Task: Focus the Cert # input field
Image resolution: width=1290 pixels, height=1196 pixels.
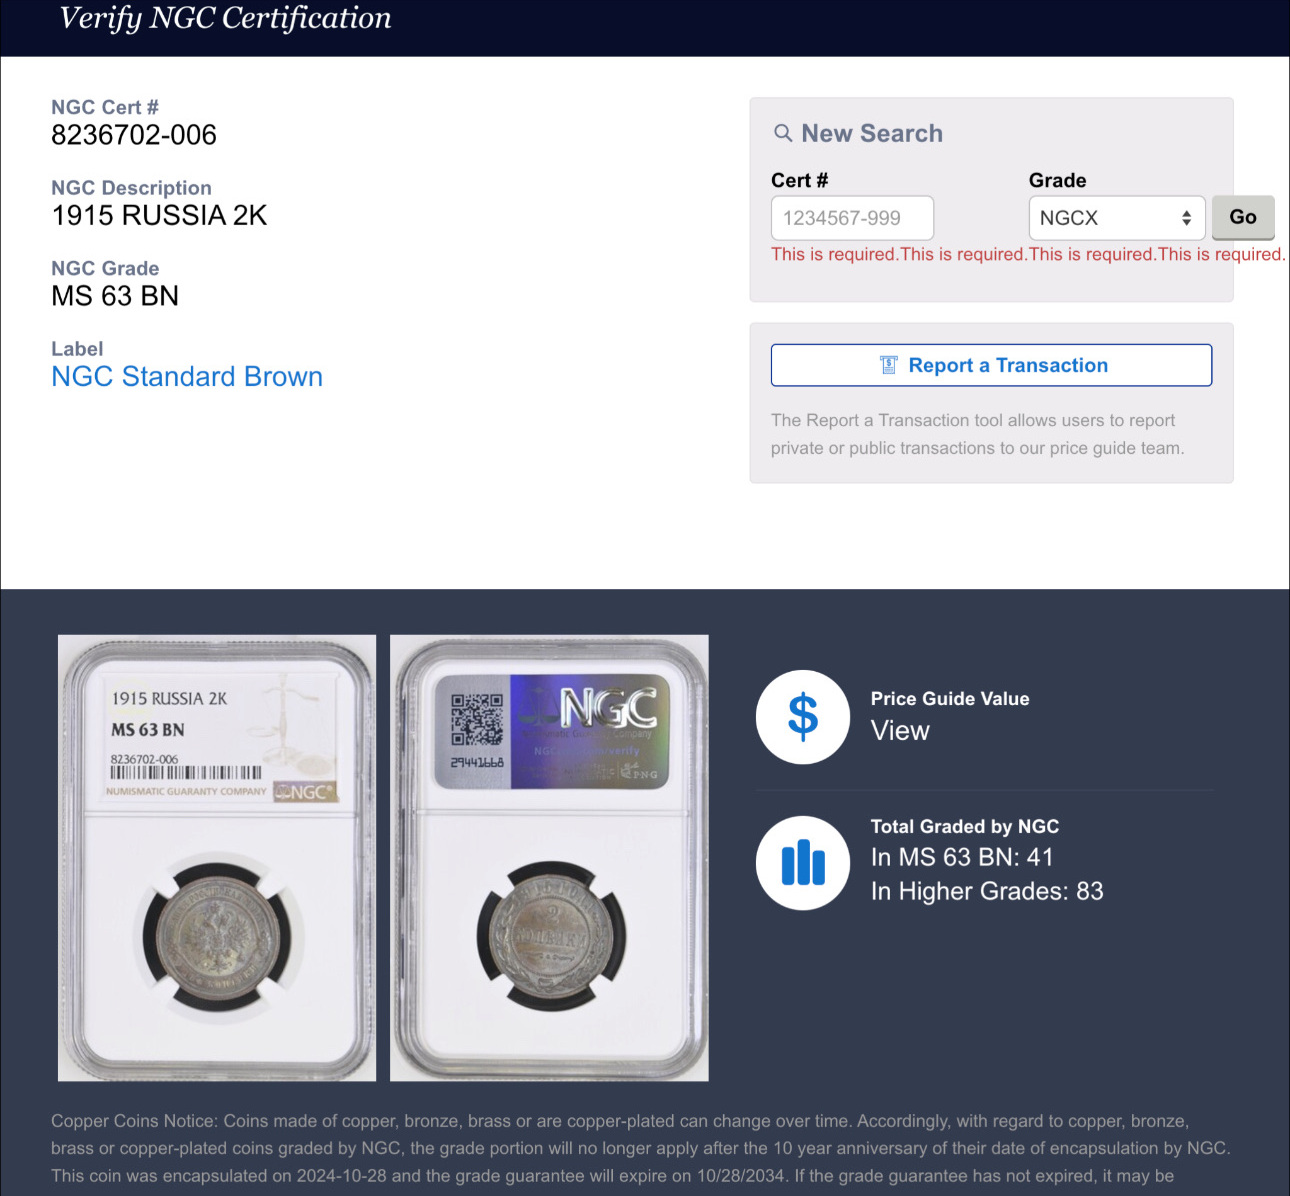Action: coord(852,218)
